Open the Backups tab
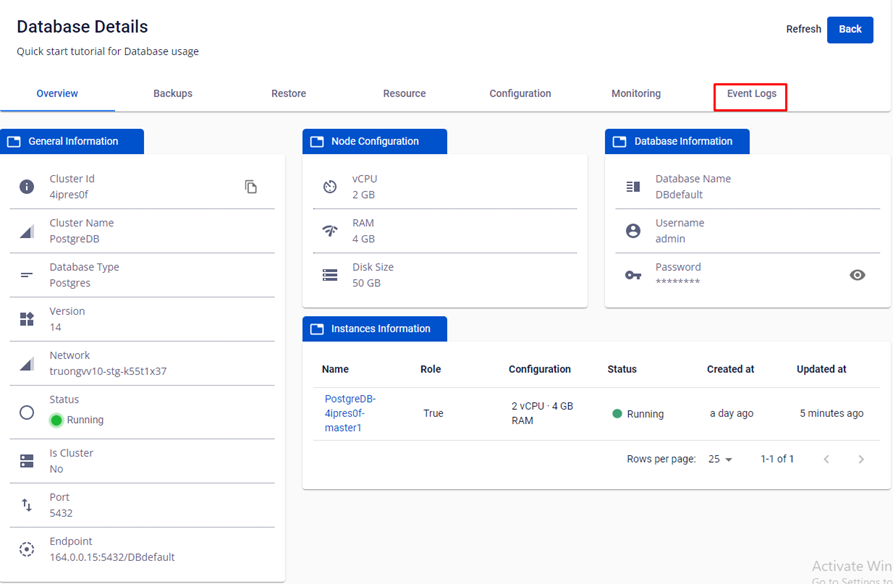Image resolution: width=893 pixels, height=584 pixels. tap(173, 93)
